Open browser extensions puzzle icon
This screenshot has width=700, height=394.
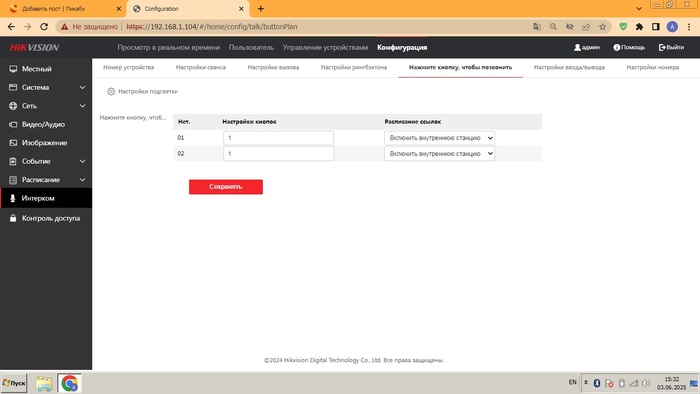pos(639,27)
